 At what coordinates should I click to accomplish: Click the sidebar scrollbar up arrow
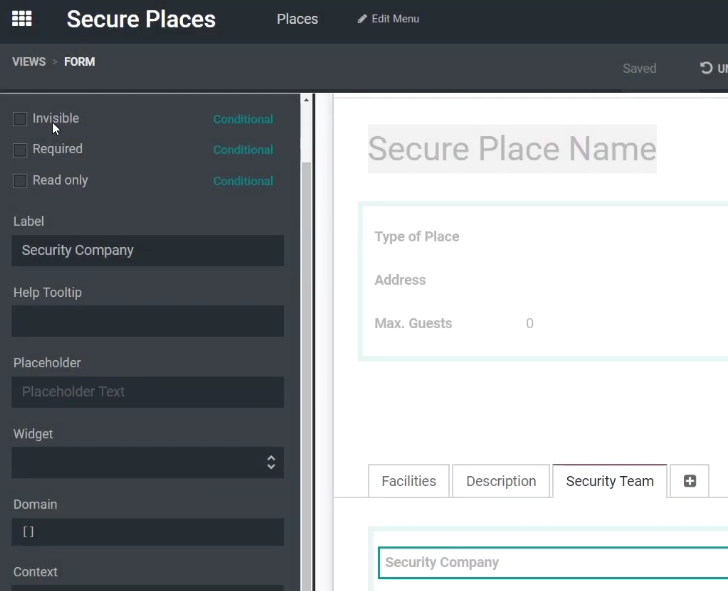306,100
